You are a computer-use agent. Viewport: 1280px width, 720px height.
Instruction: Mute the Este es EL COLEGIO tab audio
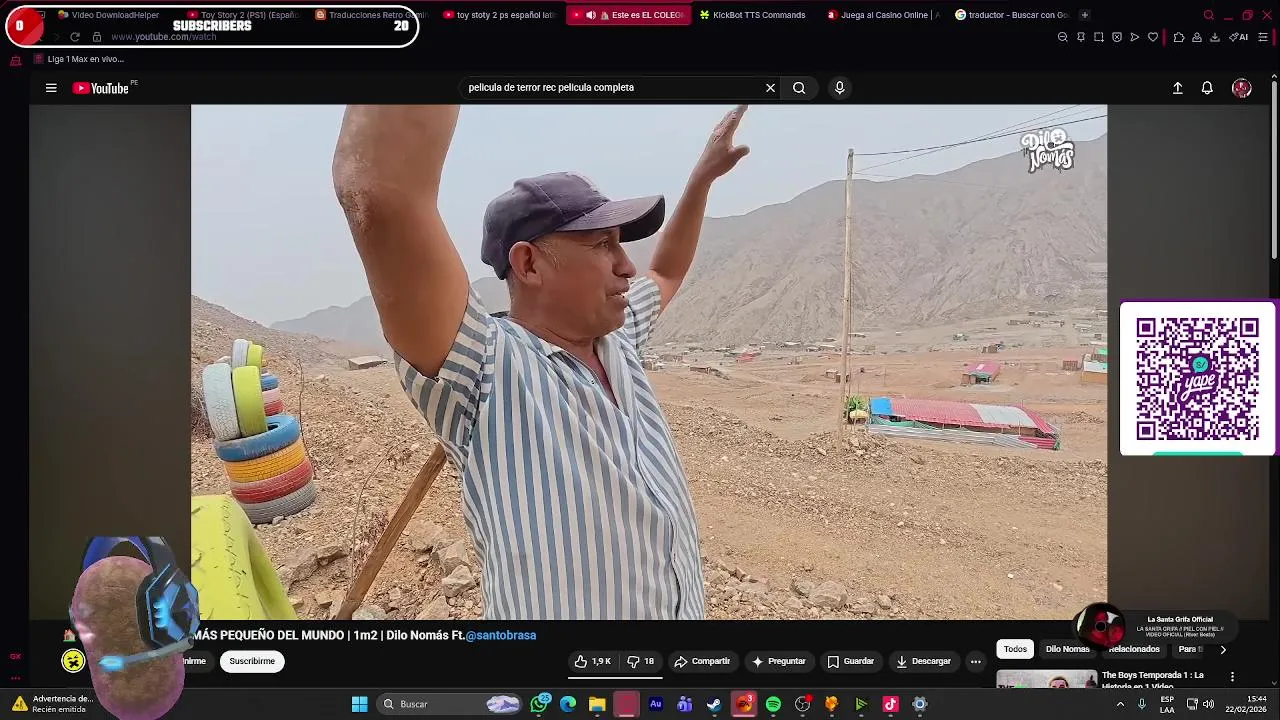(x=591, y=15)
